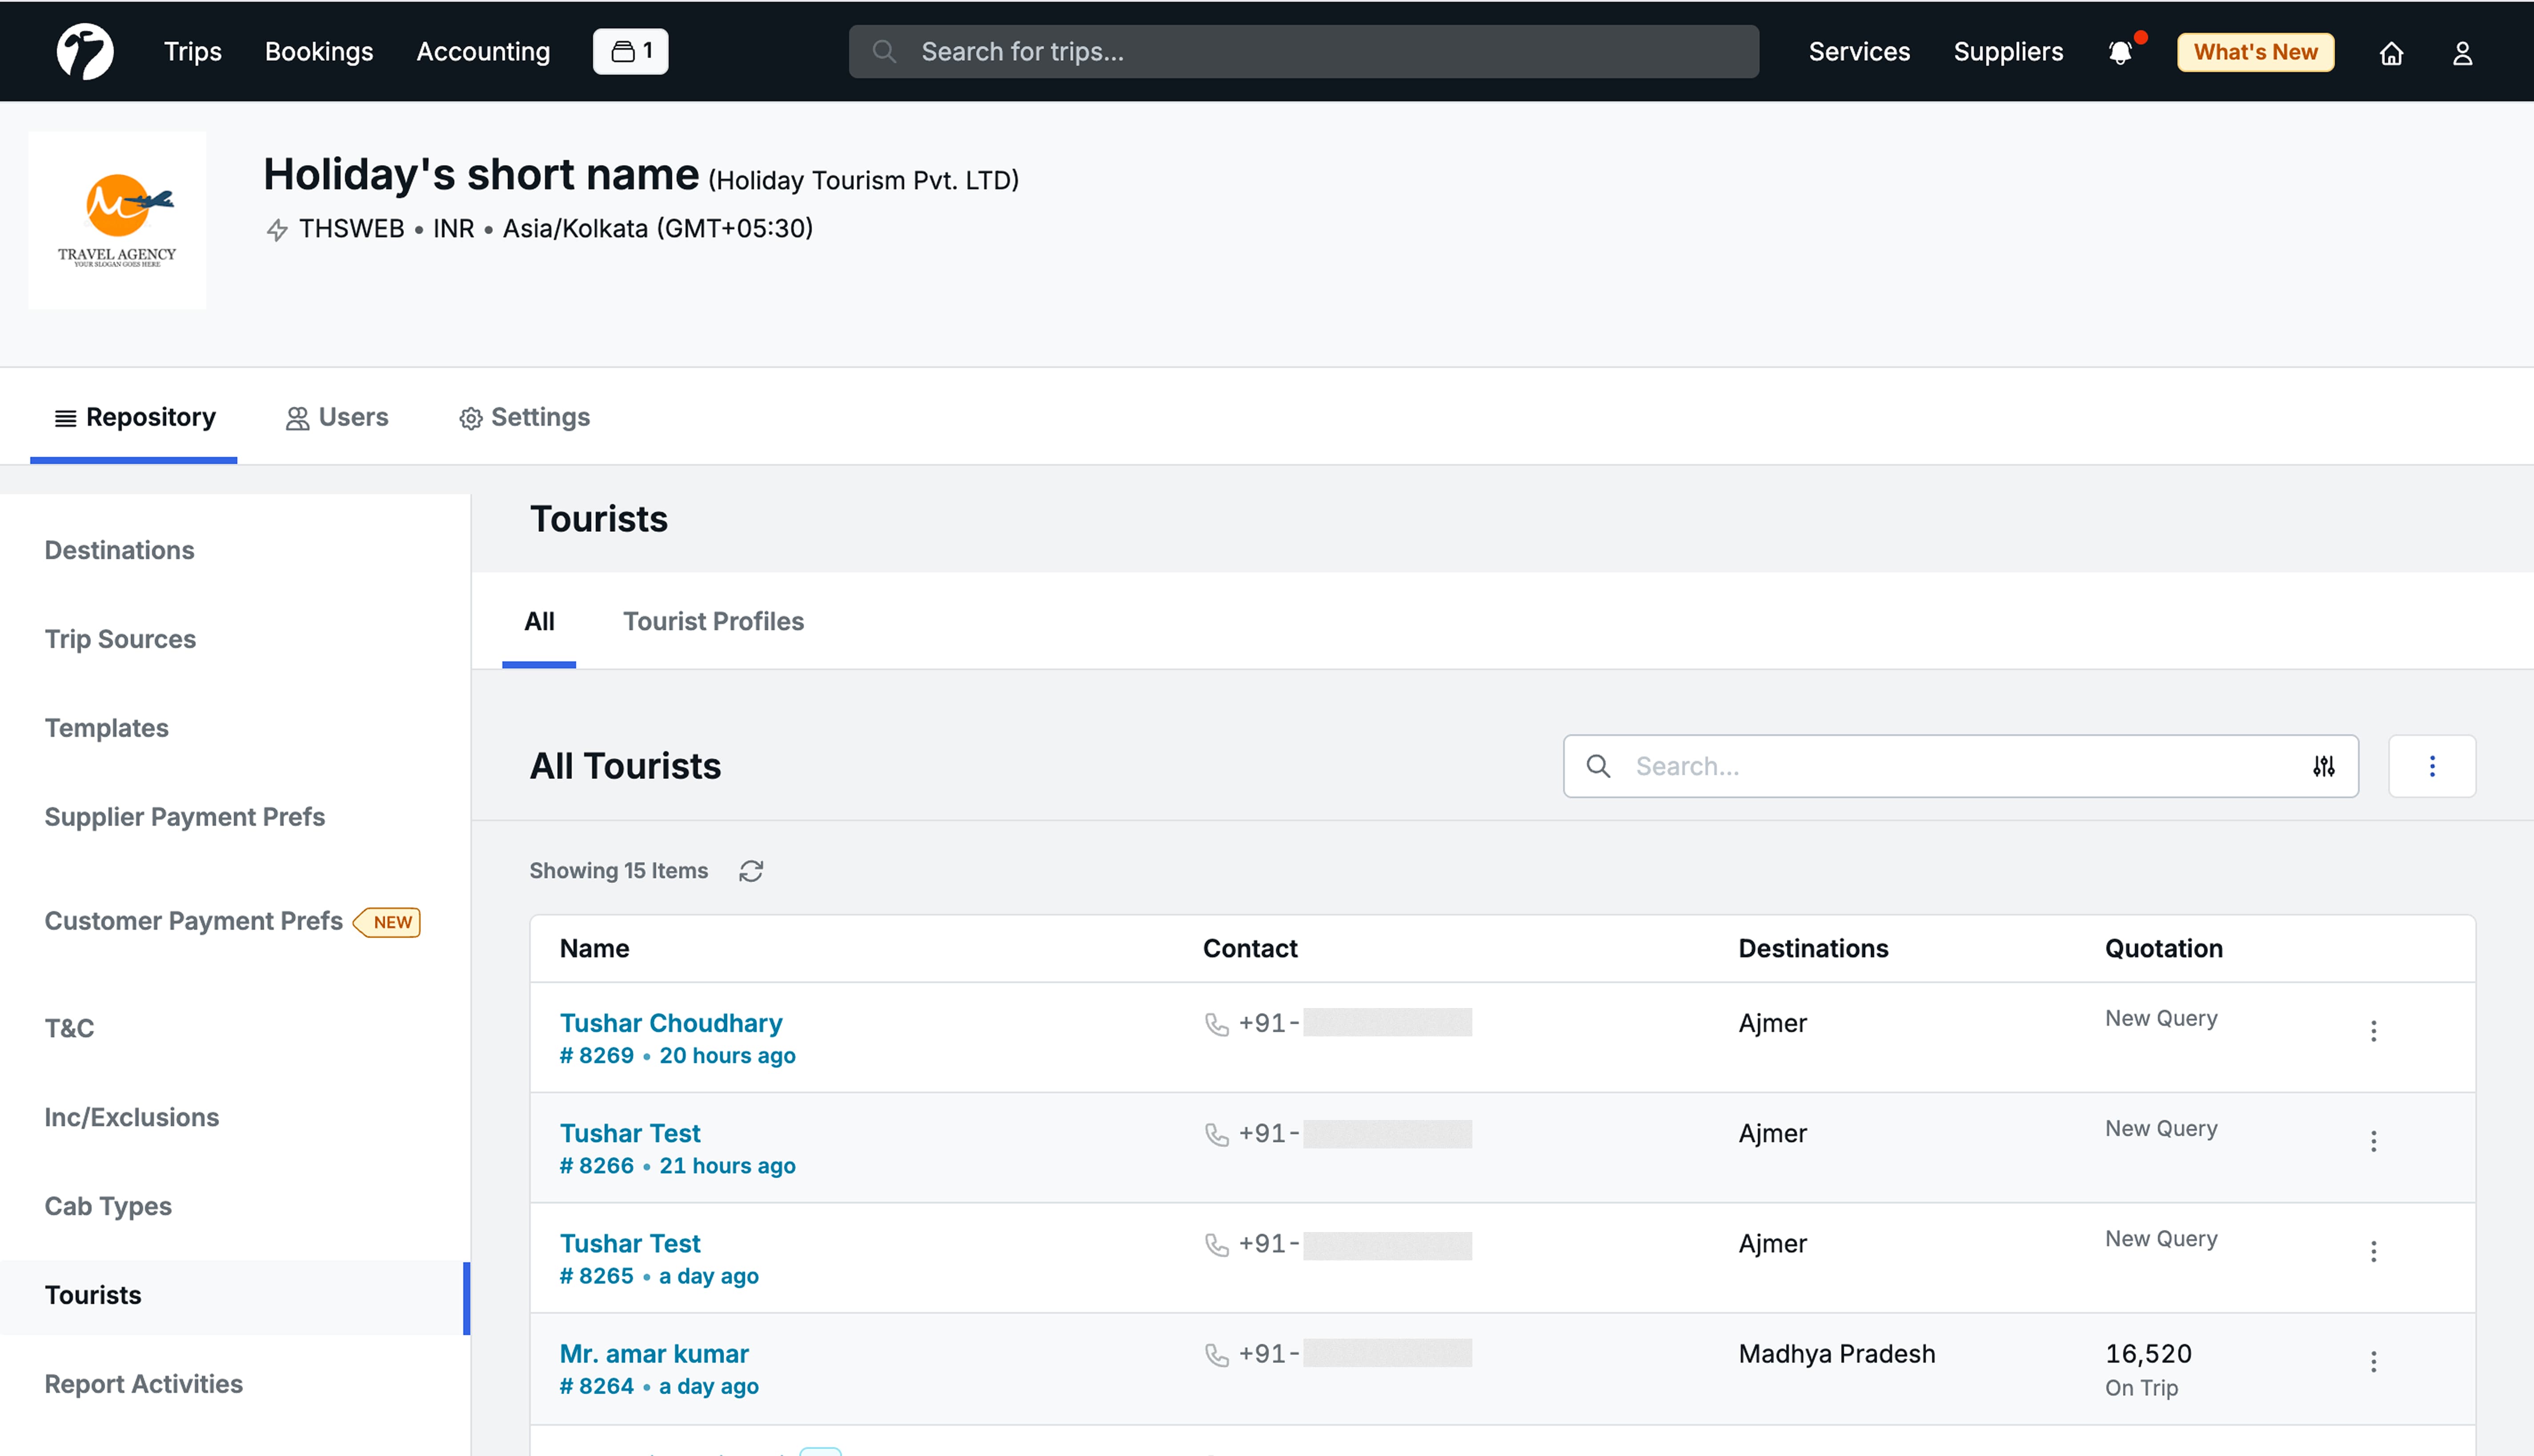Viewport: 2534px width, 1456px height.
Task: Switch to the Users tab
Action: (337, 417)
